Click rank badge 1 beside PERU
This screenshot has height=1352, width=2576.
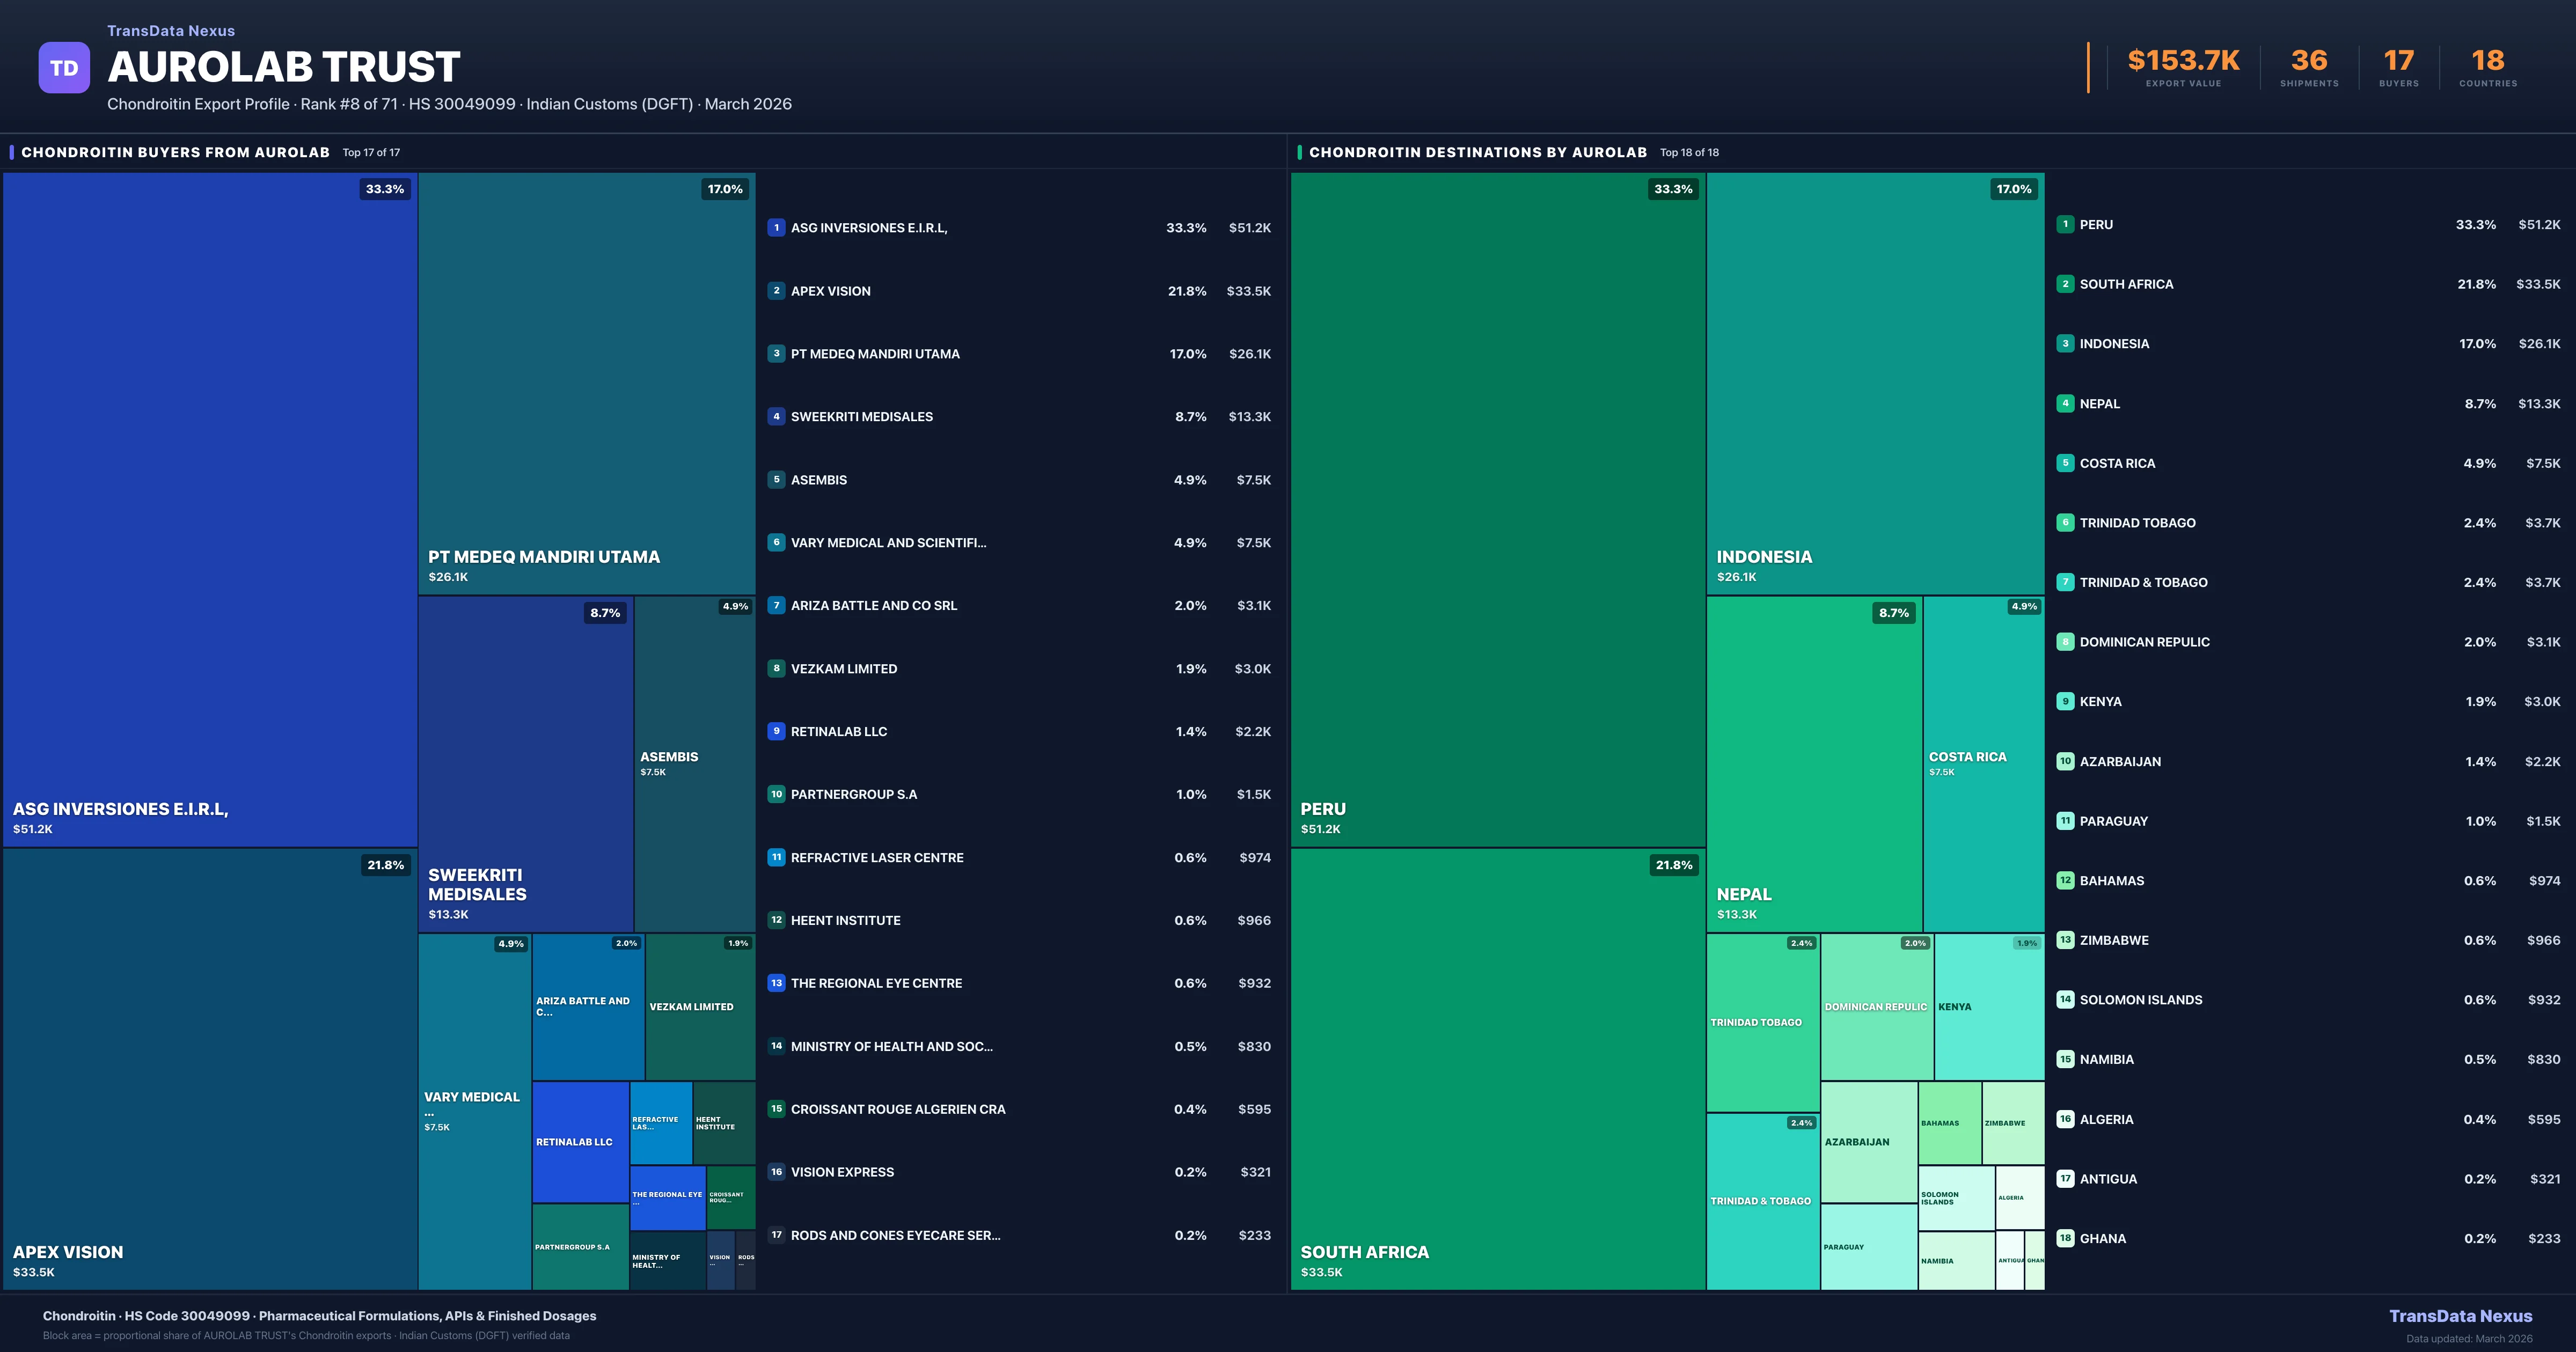2065,224
